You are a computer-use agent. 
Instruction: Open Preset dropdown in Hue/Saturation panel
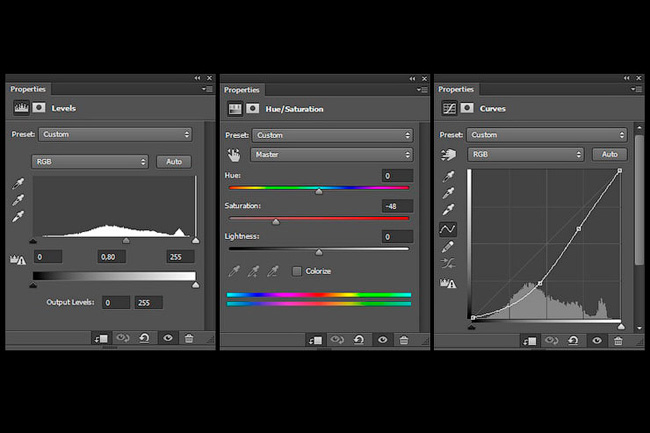pos(332,135)
